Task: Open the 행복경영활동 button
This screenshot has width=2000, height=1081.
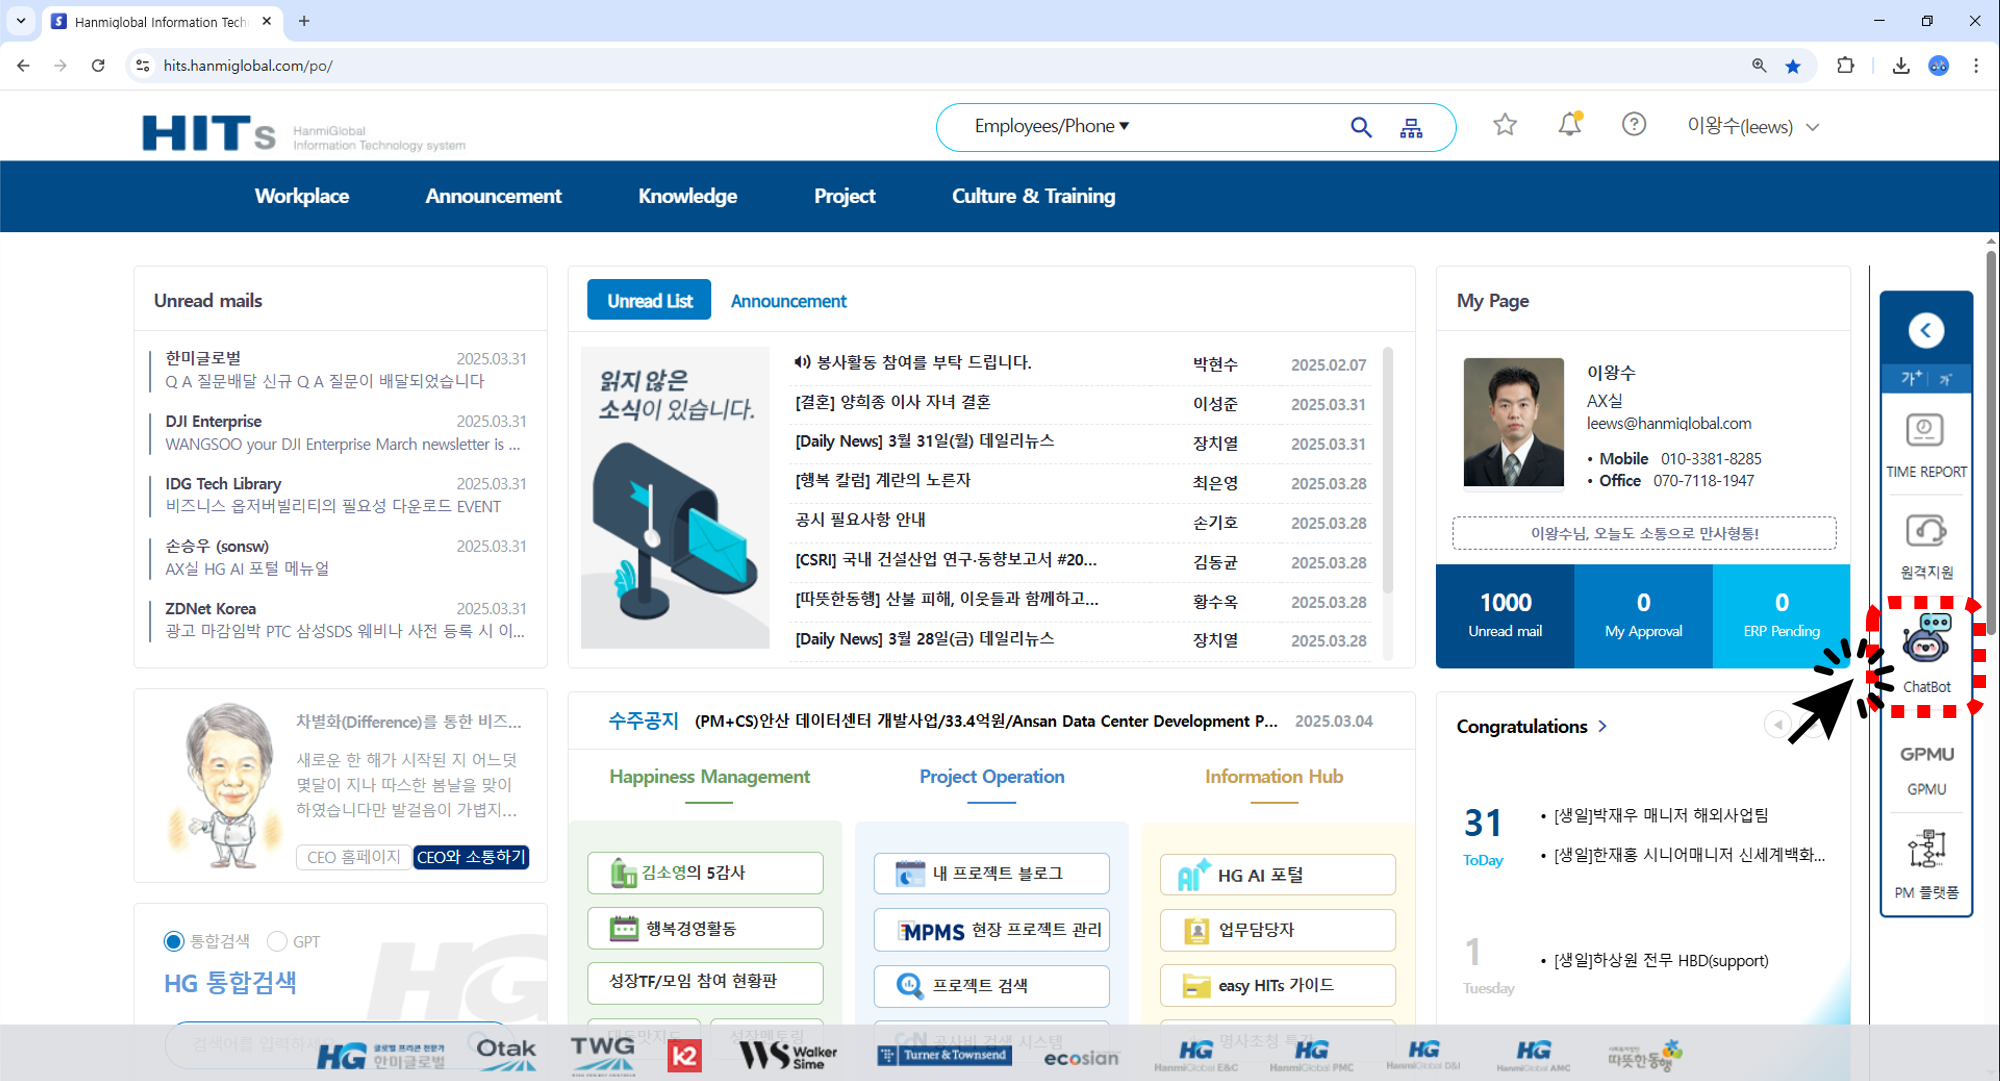Action: click(x=705, y=928)
